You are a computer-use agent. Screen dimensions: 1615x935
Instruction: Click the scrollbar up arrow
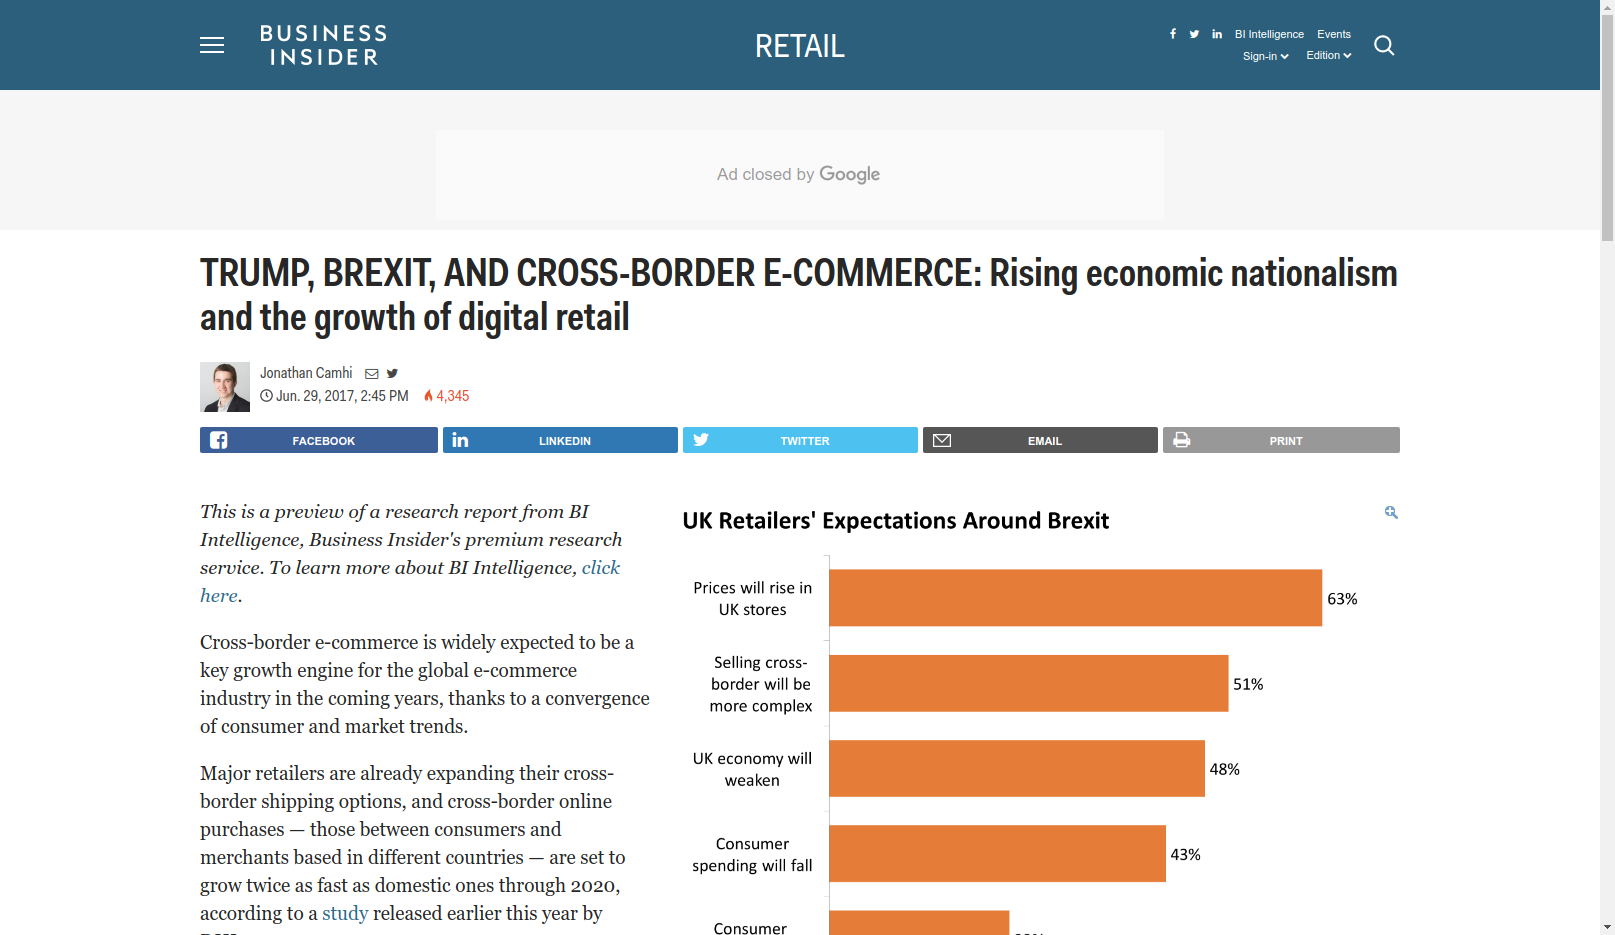pyautogui.click(x=1607, y=7)
